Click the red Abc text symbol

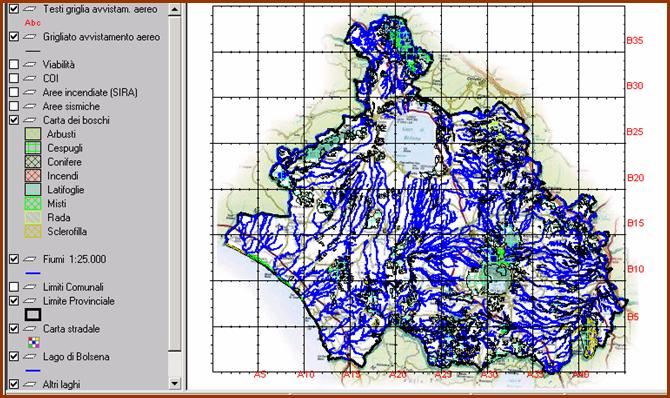32,23
